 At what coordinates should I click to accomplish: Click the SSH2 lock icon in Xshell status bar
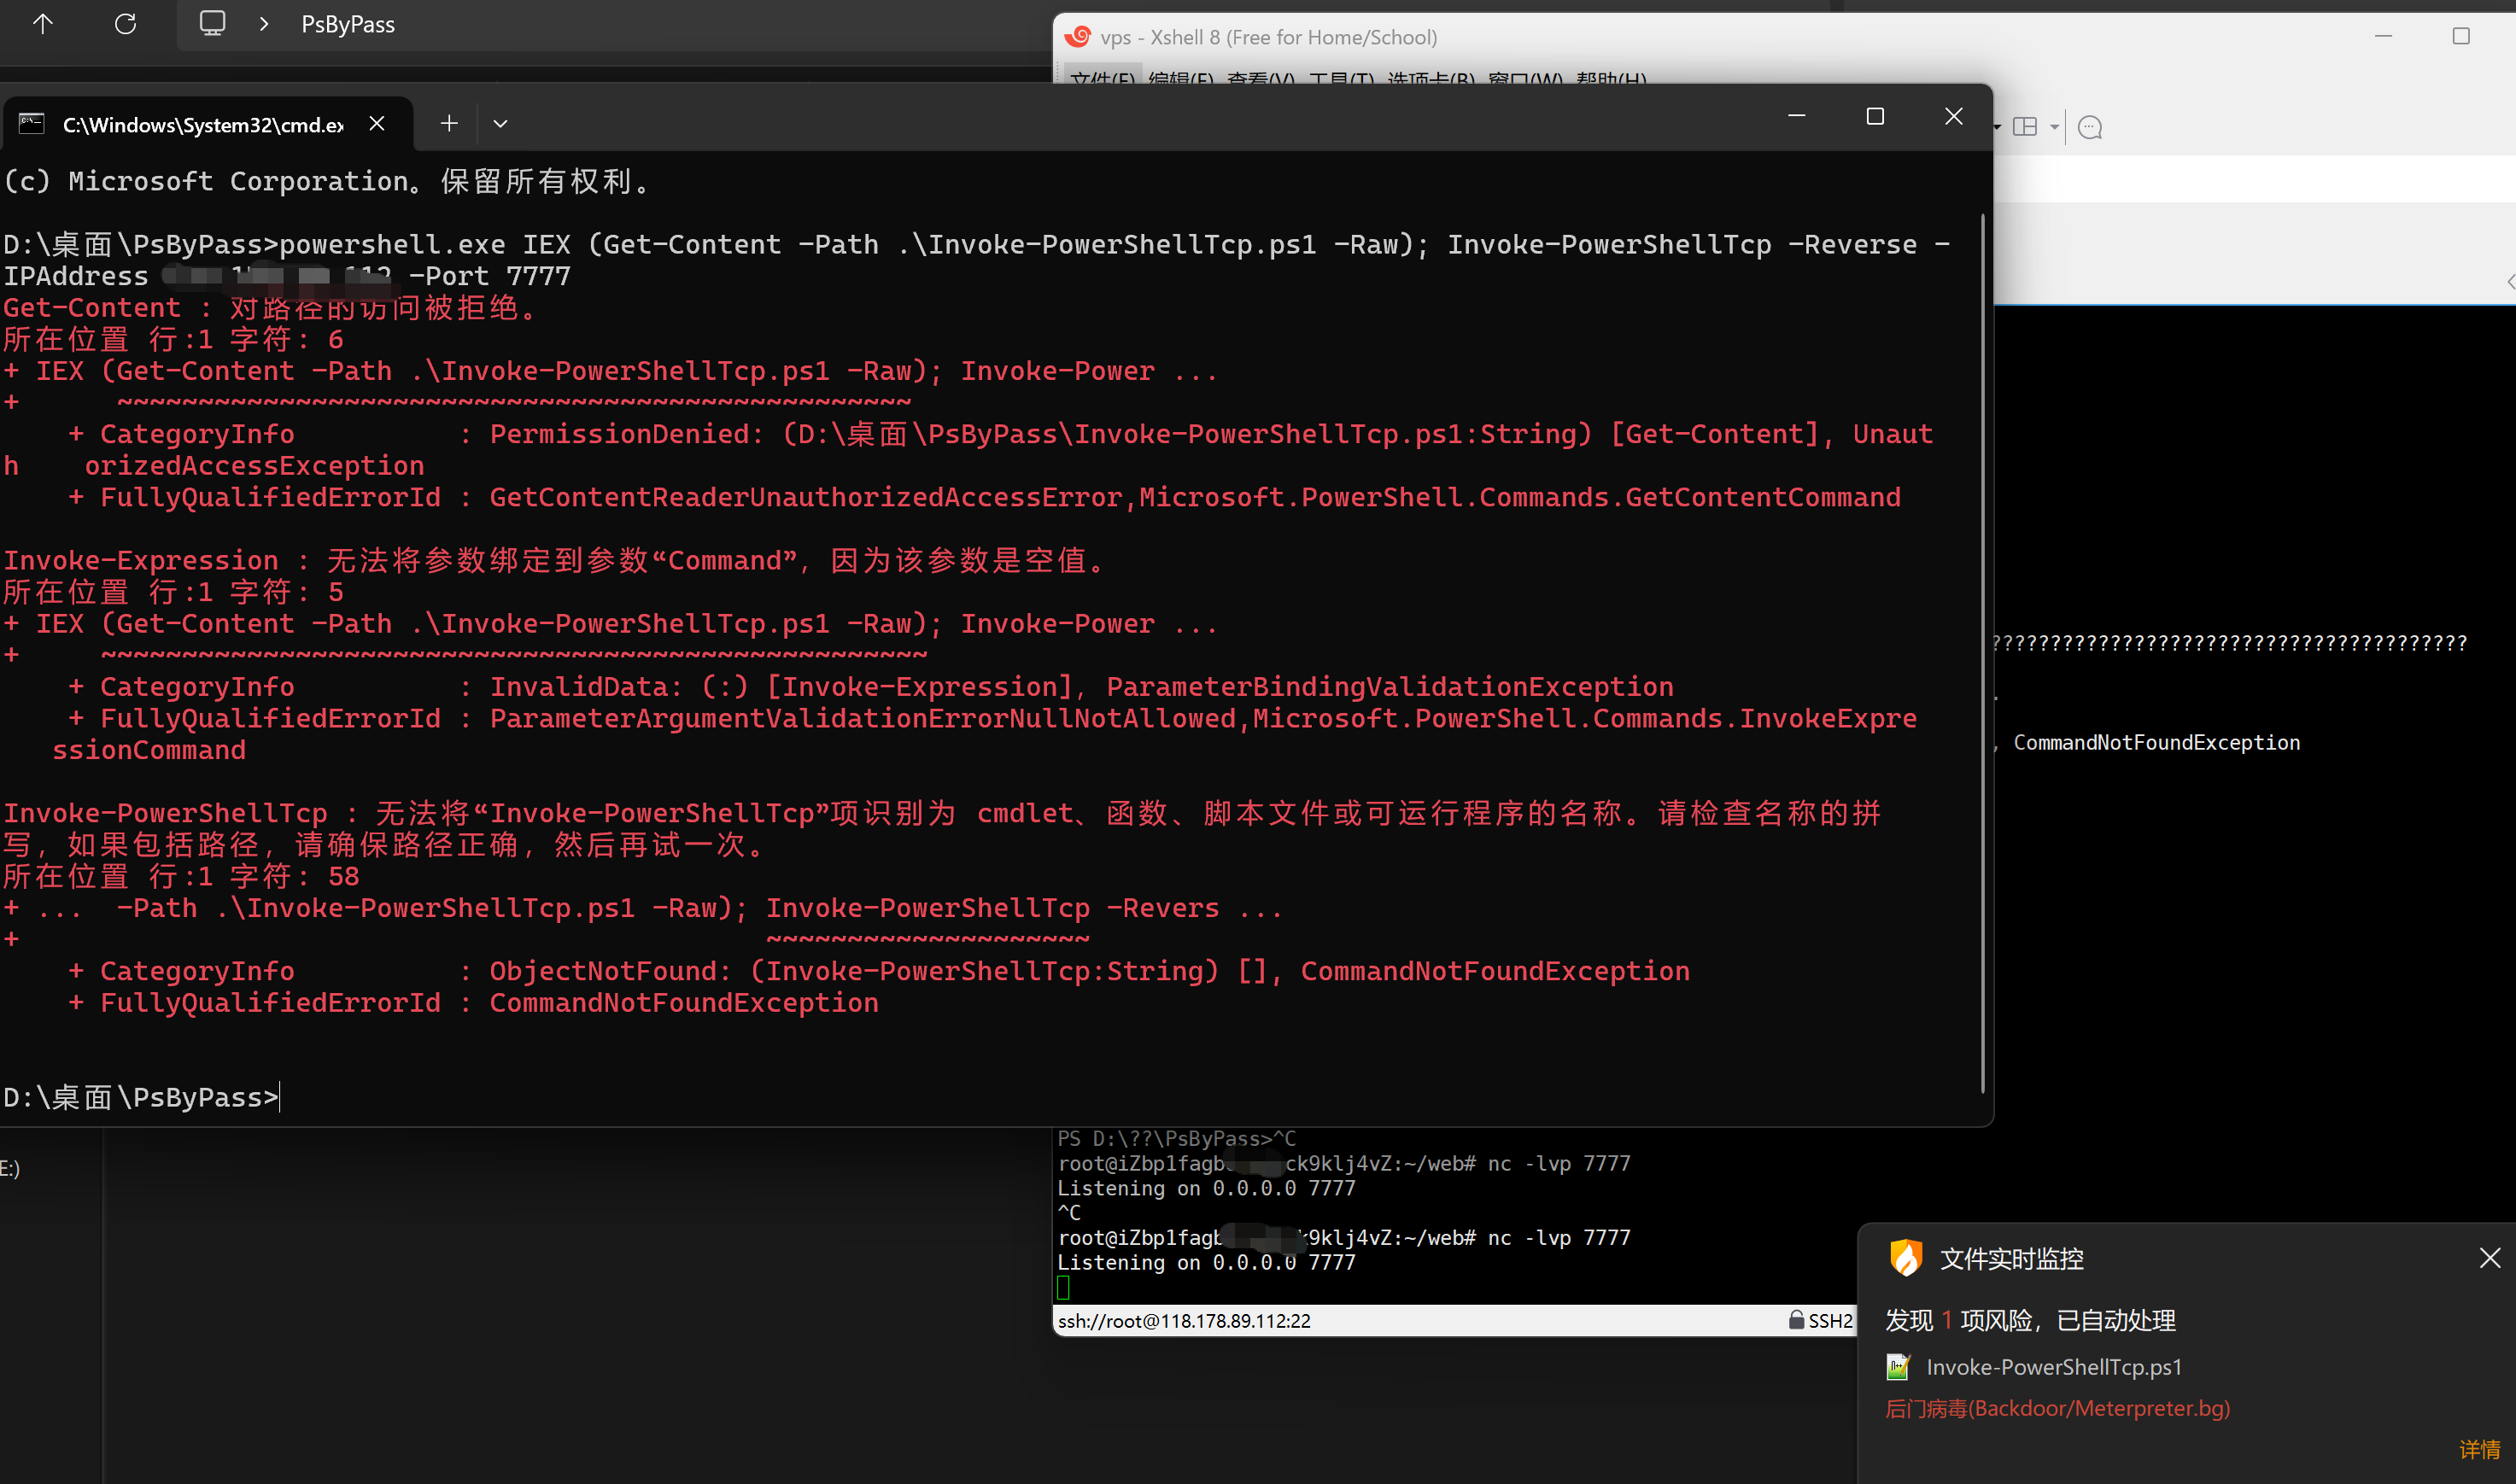pos(1796,1320)
